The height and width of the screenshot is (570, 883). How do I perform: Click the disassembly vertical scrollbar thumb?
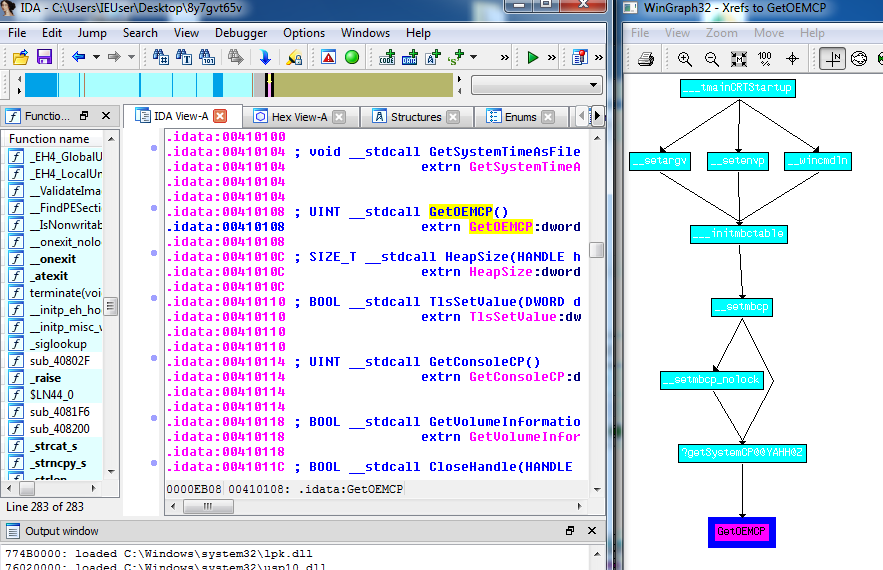596,250
